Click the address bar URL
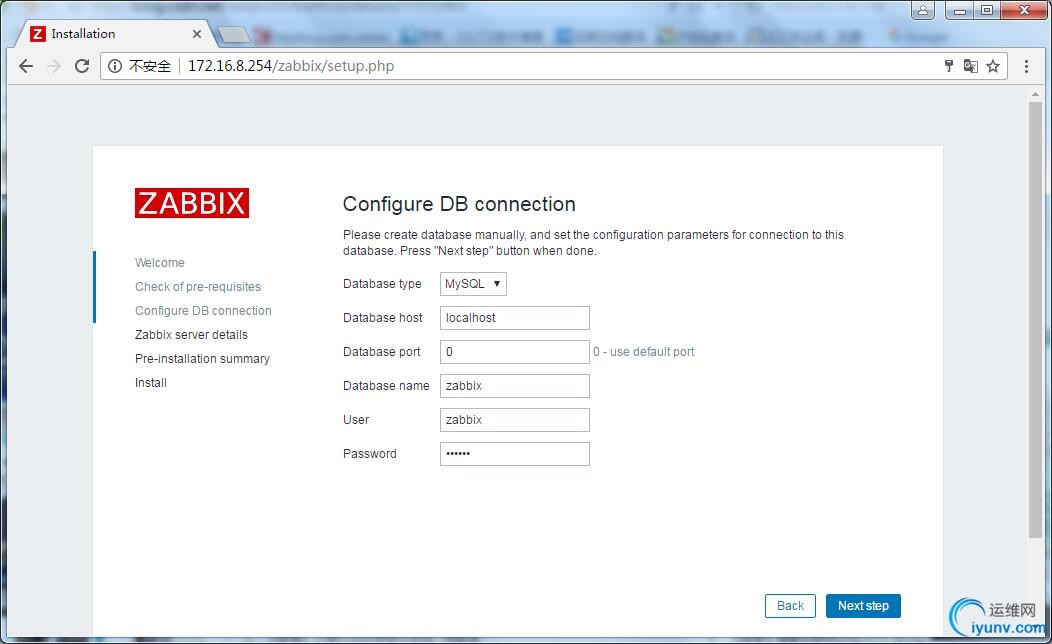The height and width of the screenshot is (644, 1052). pos(291,66)
